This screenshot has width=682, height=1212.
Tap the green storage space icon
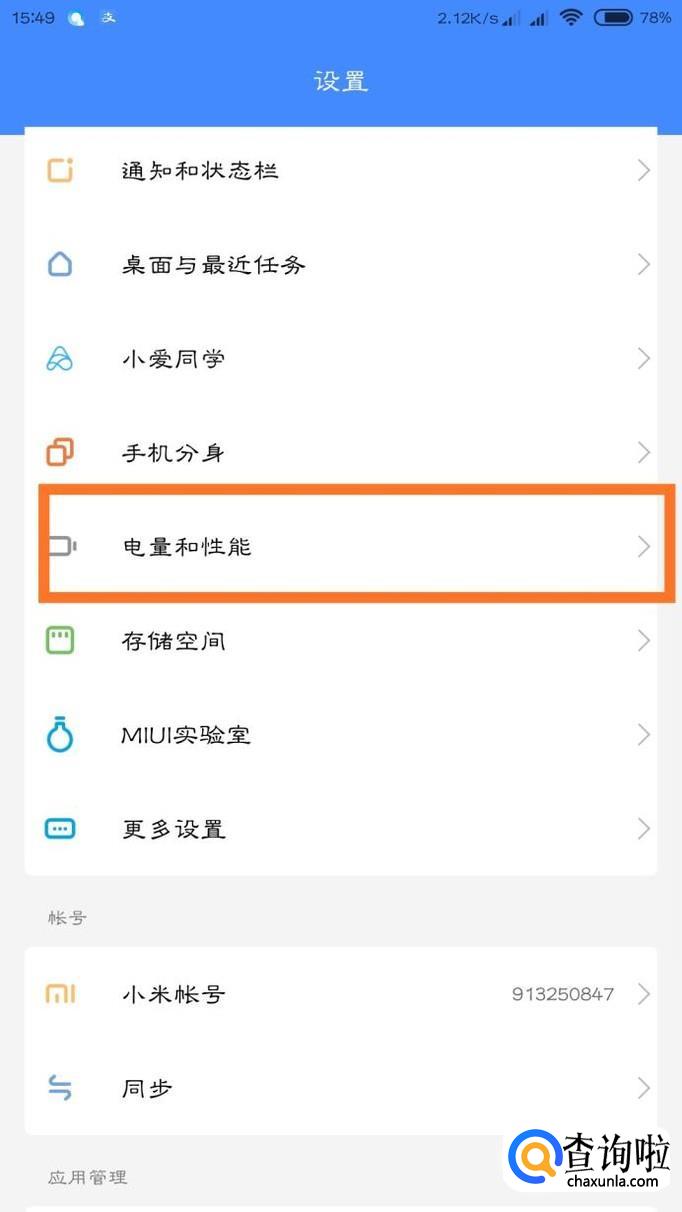tap(60, 641)
